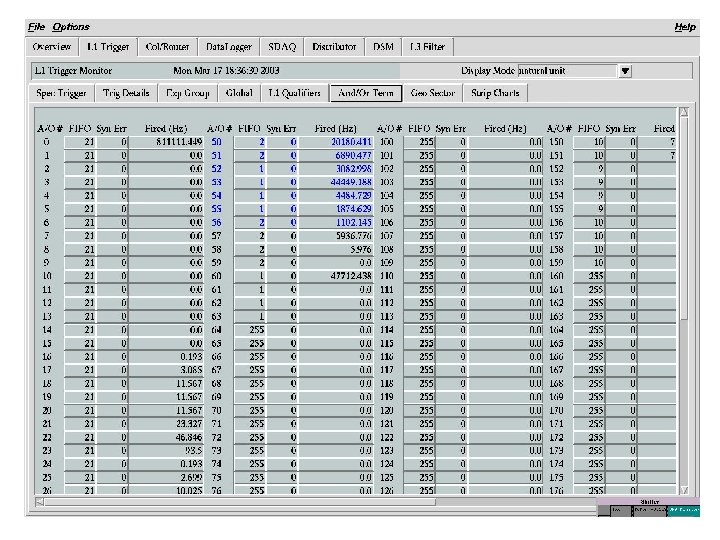Screen dimensions: 720x540
Task: Click A/O number 150 row label
Action: 557,142
